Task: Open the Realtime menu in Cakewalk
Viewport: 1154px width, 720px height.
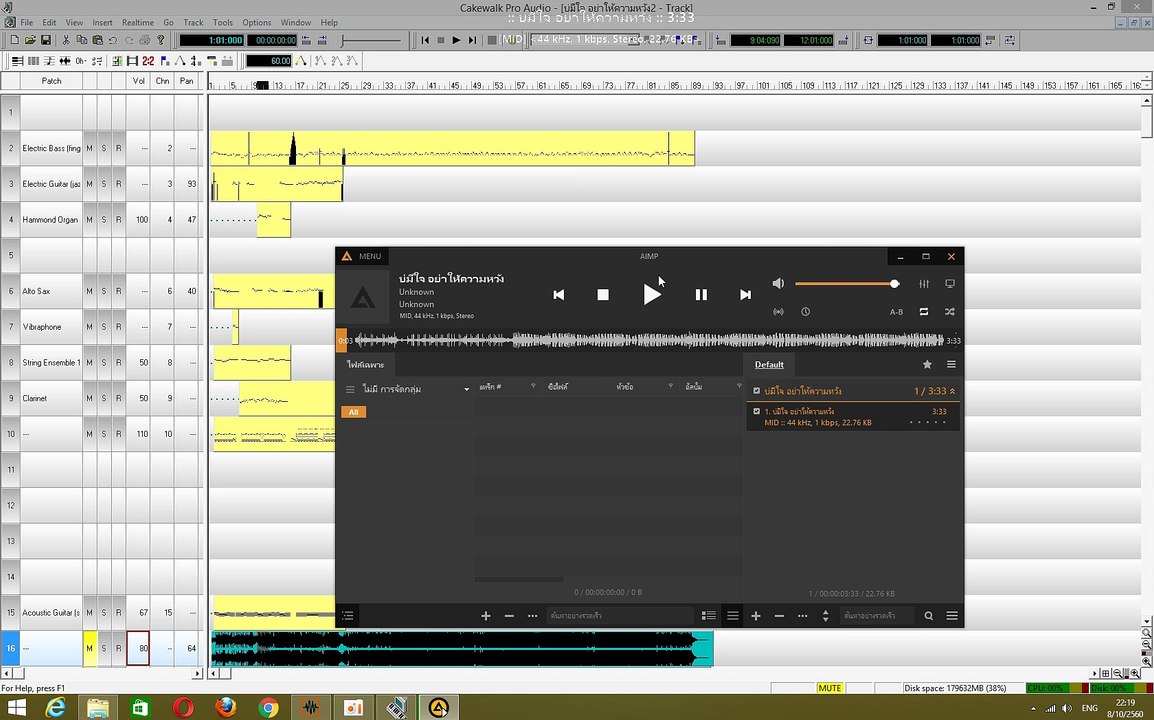Action: click(x=138, y=22)
